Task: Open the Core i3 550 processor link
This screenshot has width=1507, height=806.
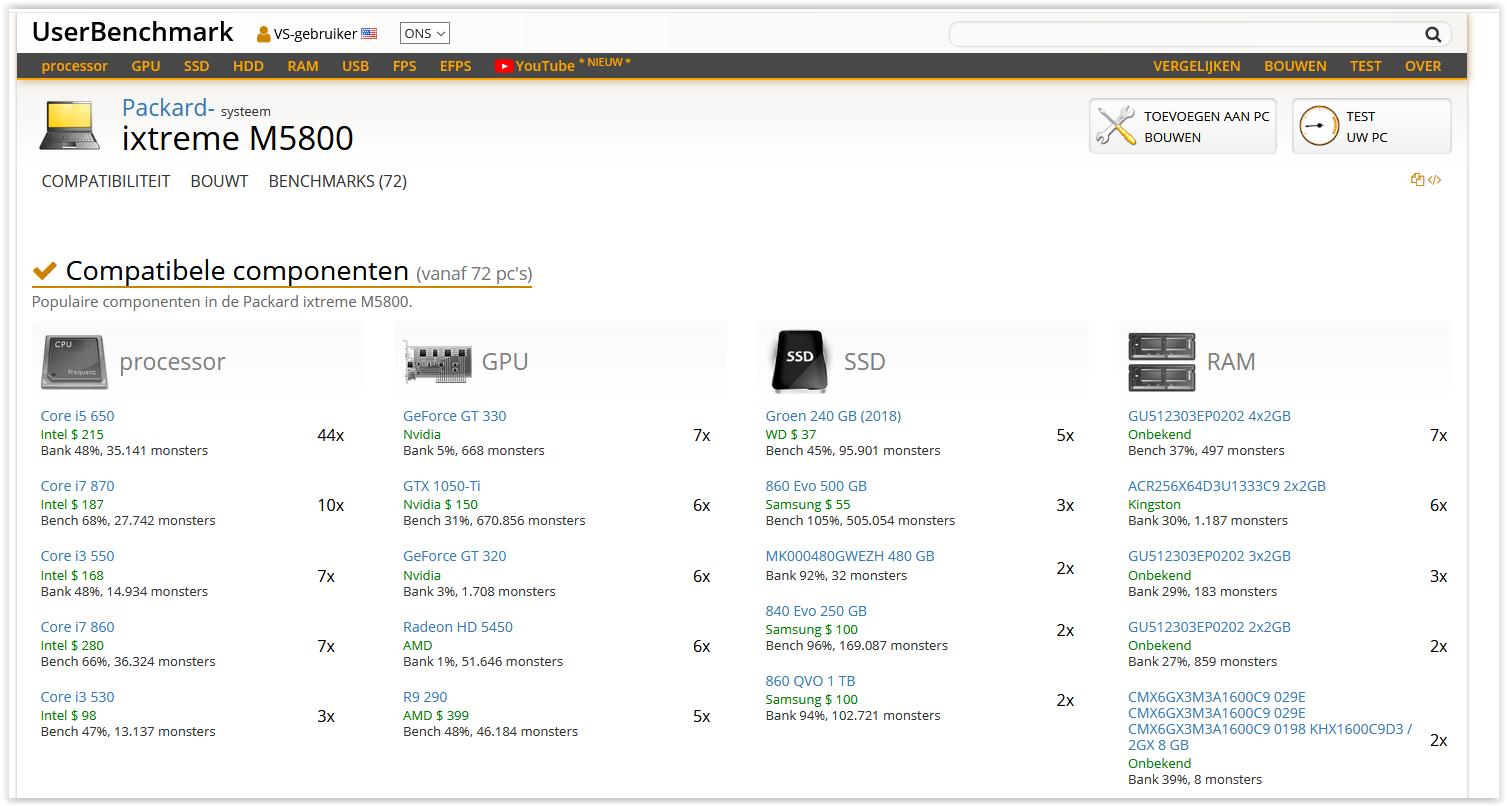Action: tap(78, 556)
